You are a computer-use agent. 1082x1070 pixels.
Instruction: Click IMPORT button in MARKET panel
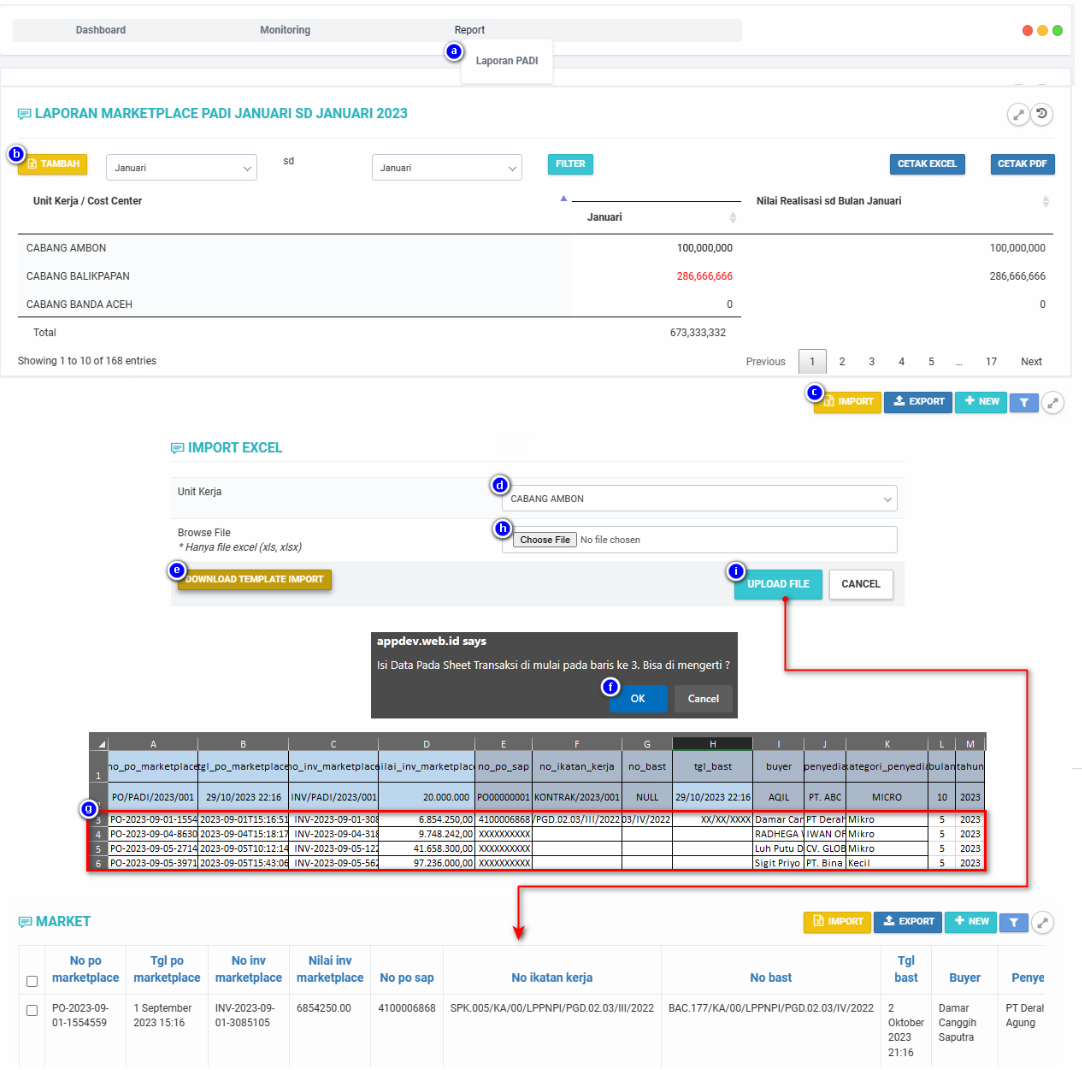(838, 922)
